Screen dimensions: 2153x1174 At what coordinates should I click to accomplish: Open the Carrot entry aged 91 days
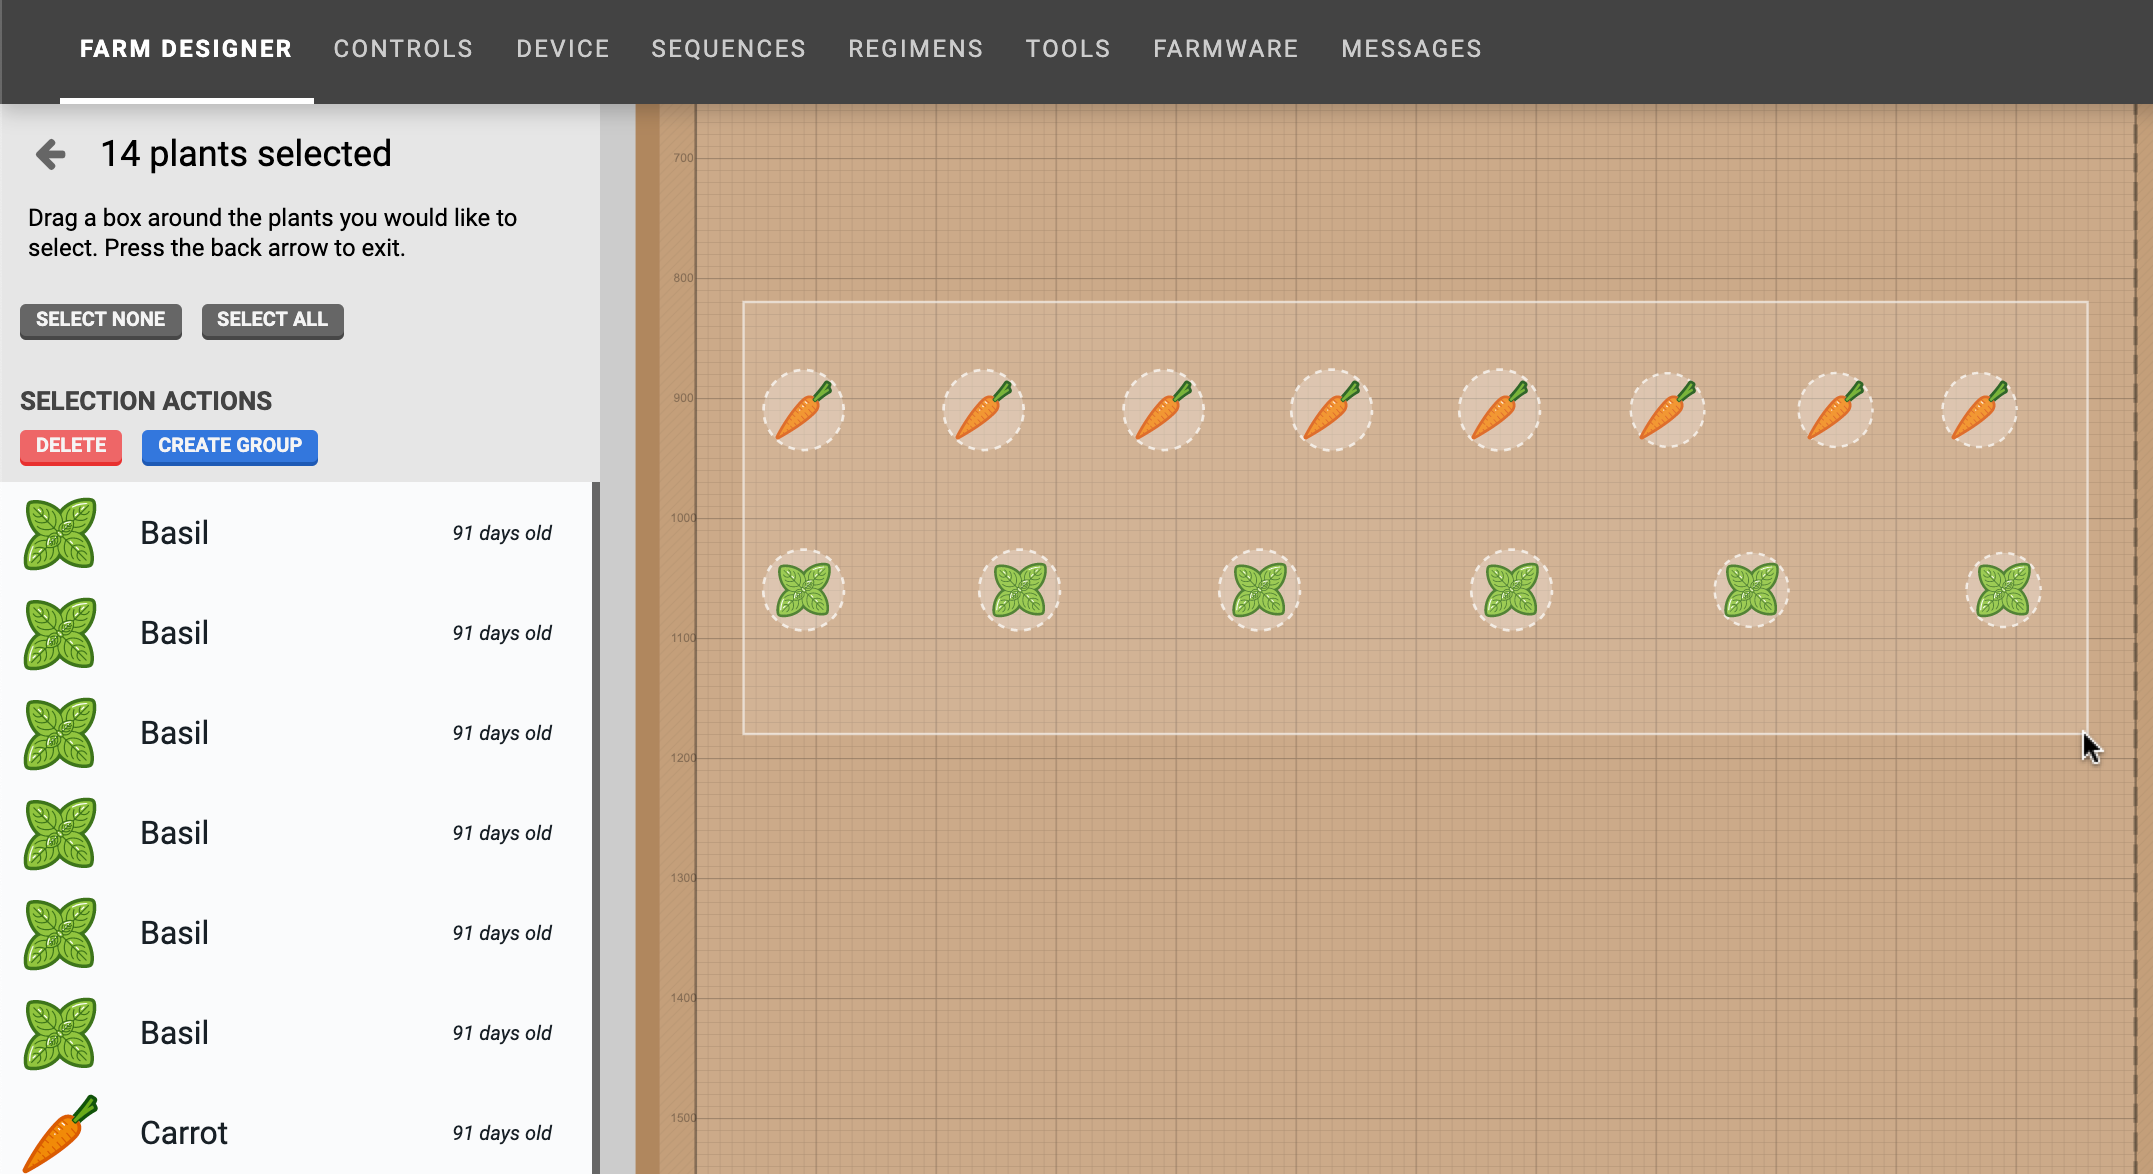click(184, 1131)
